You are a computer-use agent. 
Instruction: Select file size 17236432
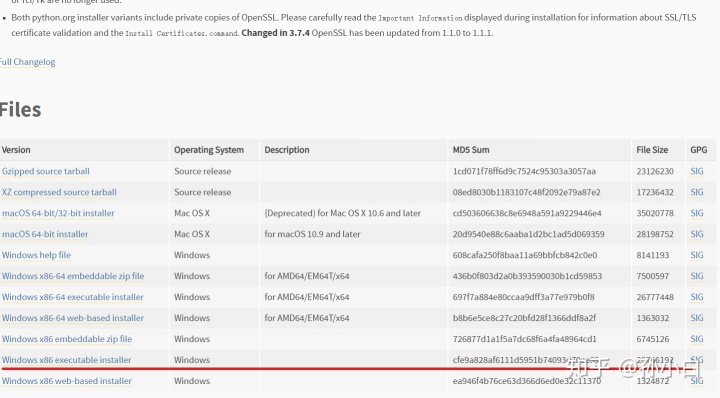(655, 192)
